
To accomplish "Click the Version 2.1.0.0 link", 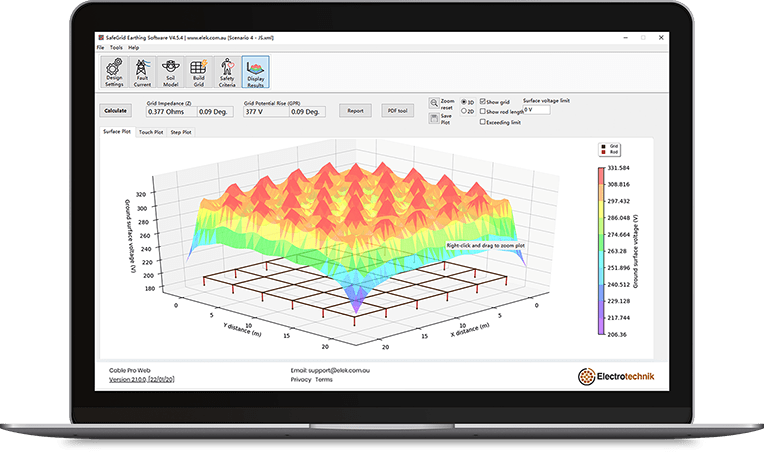I will click(141, 379).
